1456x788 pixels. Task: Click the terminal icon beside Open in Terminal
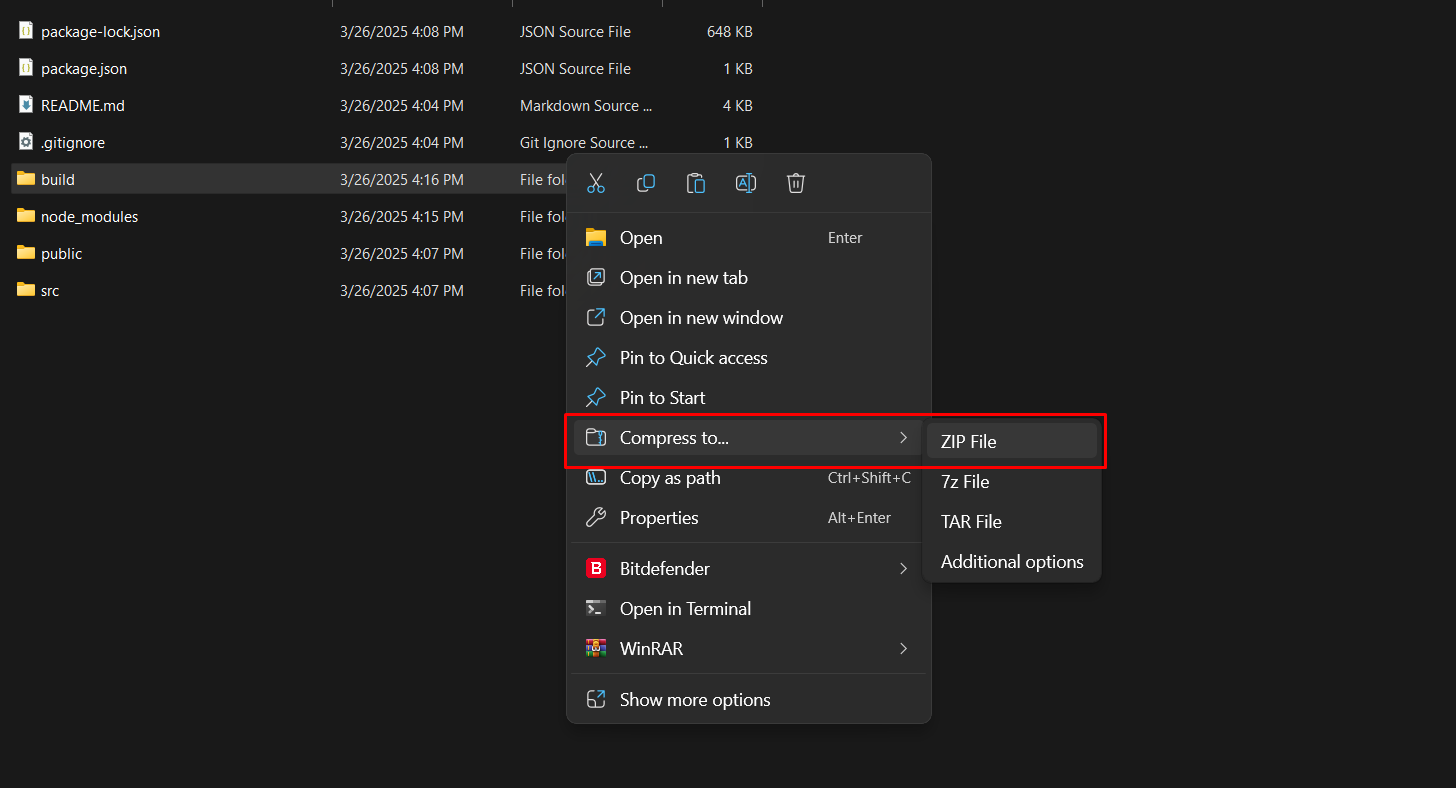[x=596, y=608]
